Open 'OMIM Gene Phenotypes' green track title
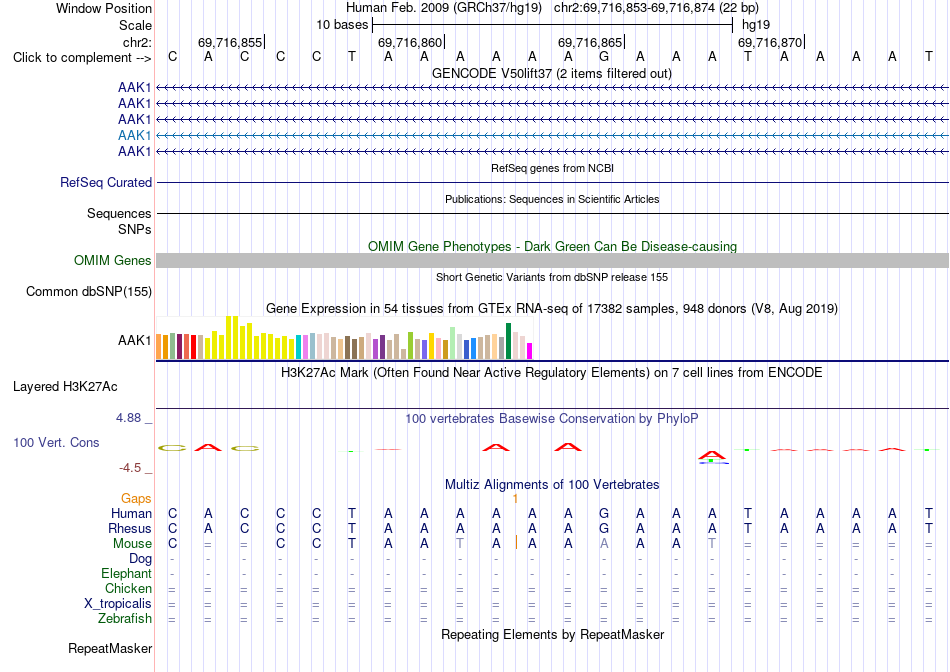This screenshot has height=672, width=950. (552, 247)
